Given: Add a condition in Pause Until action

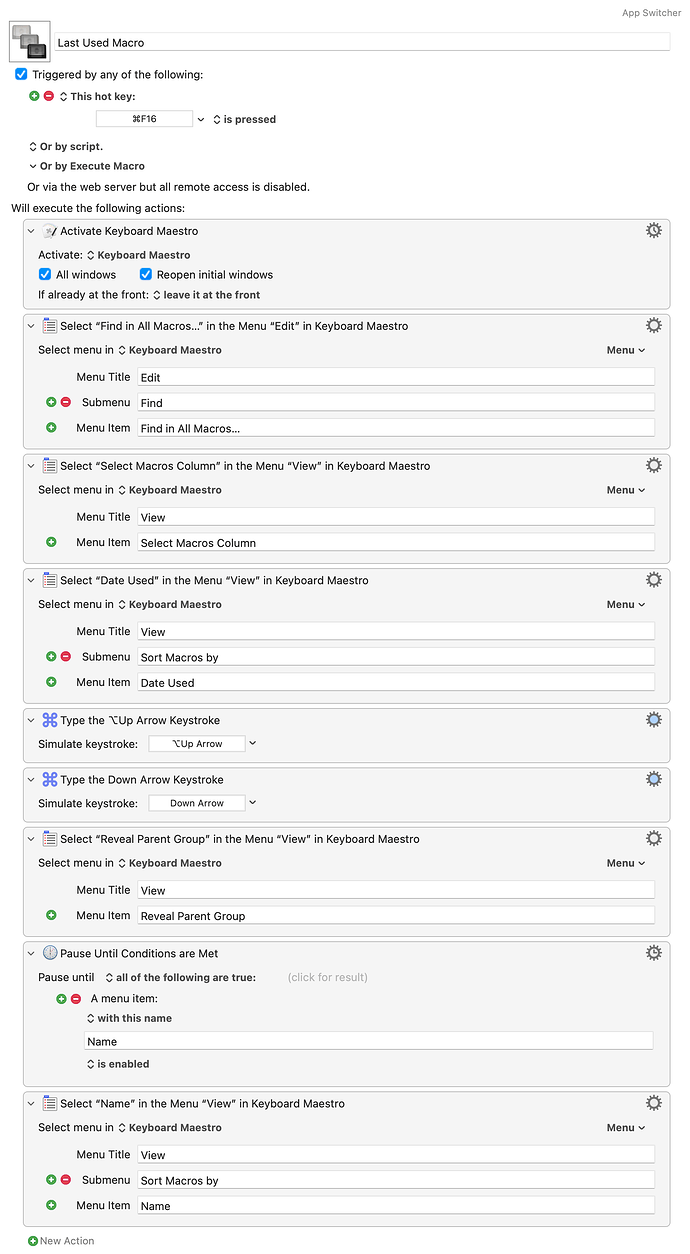Looking at the screenshot, I should pyautogui.click(x=61, y=998).
